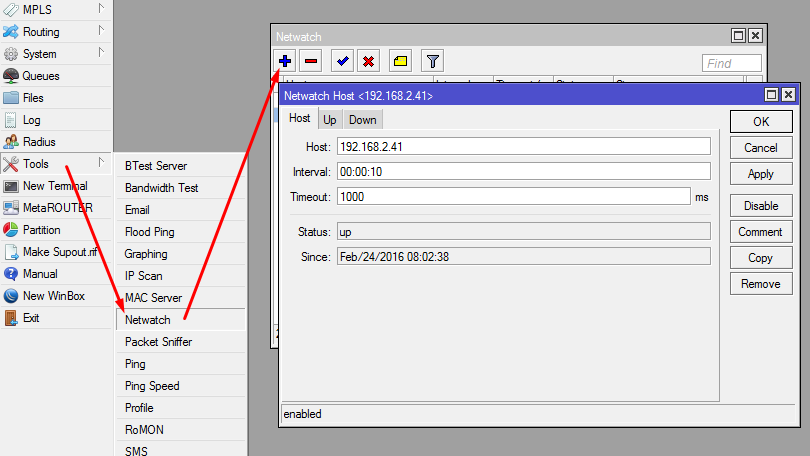Click the Partition pie icon
Screen dimensions: 810x456
click(10, 230)
